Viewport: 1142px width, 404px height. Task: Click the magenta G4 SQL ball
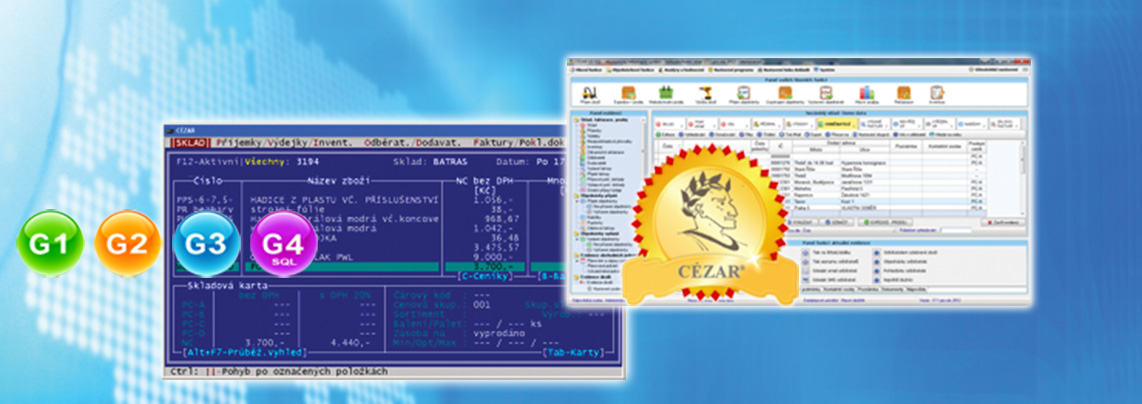283,244
